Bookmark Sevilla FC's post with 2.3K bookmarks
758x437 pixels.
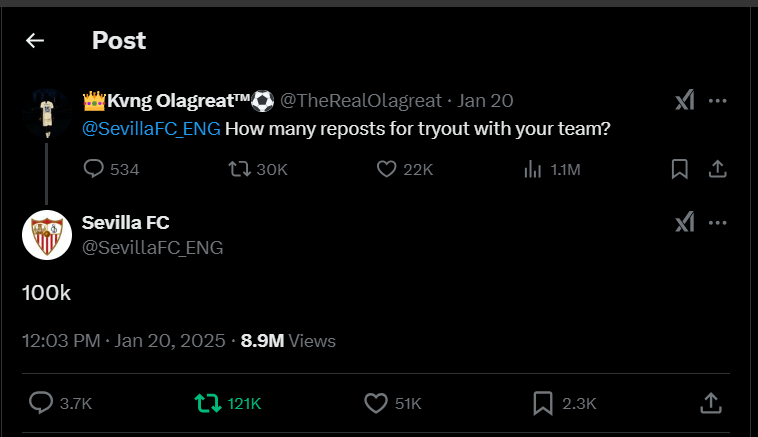pyautogui.click(x=542, y=403)
